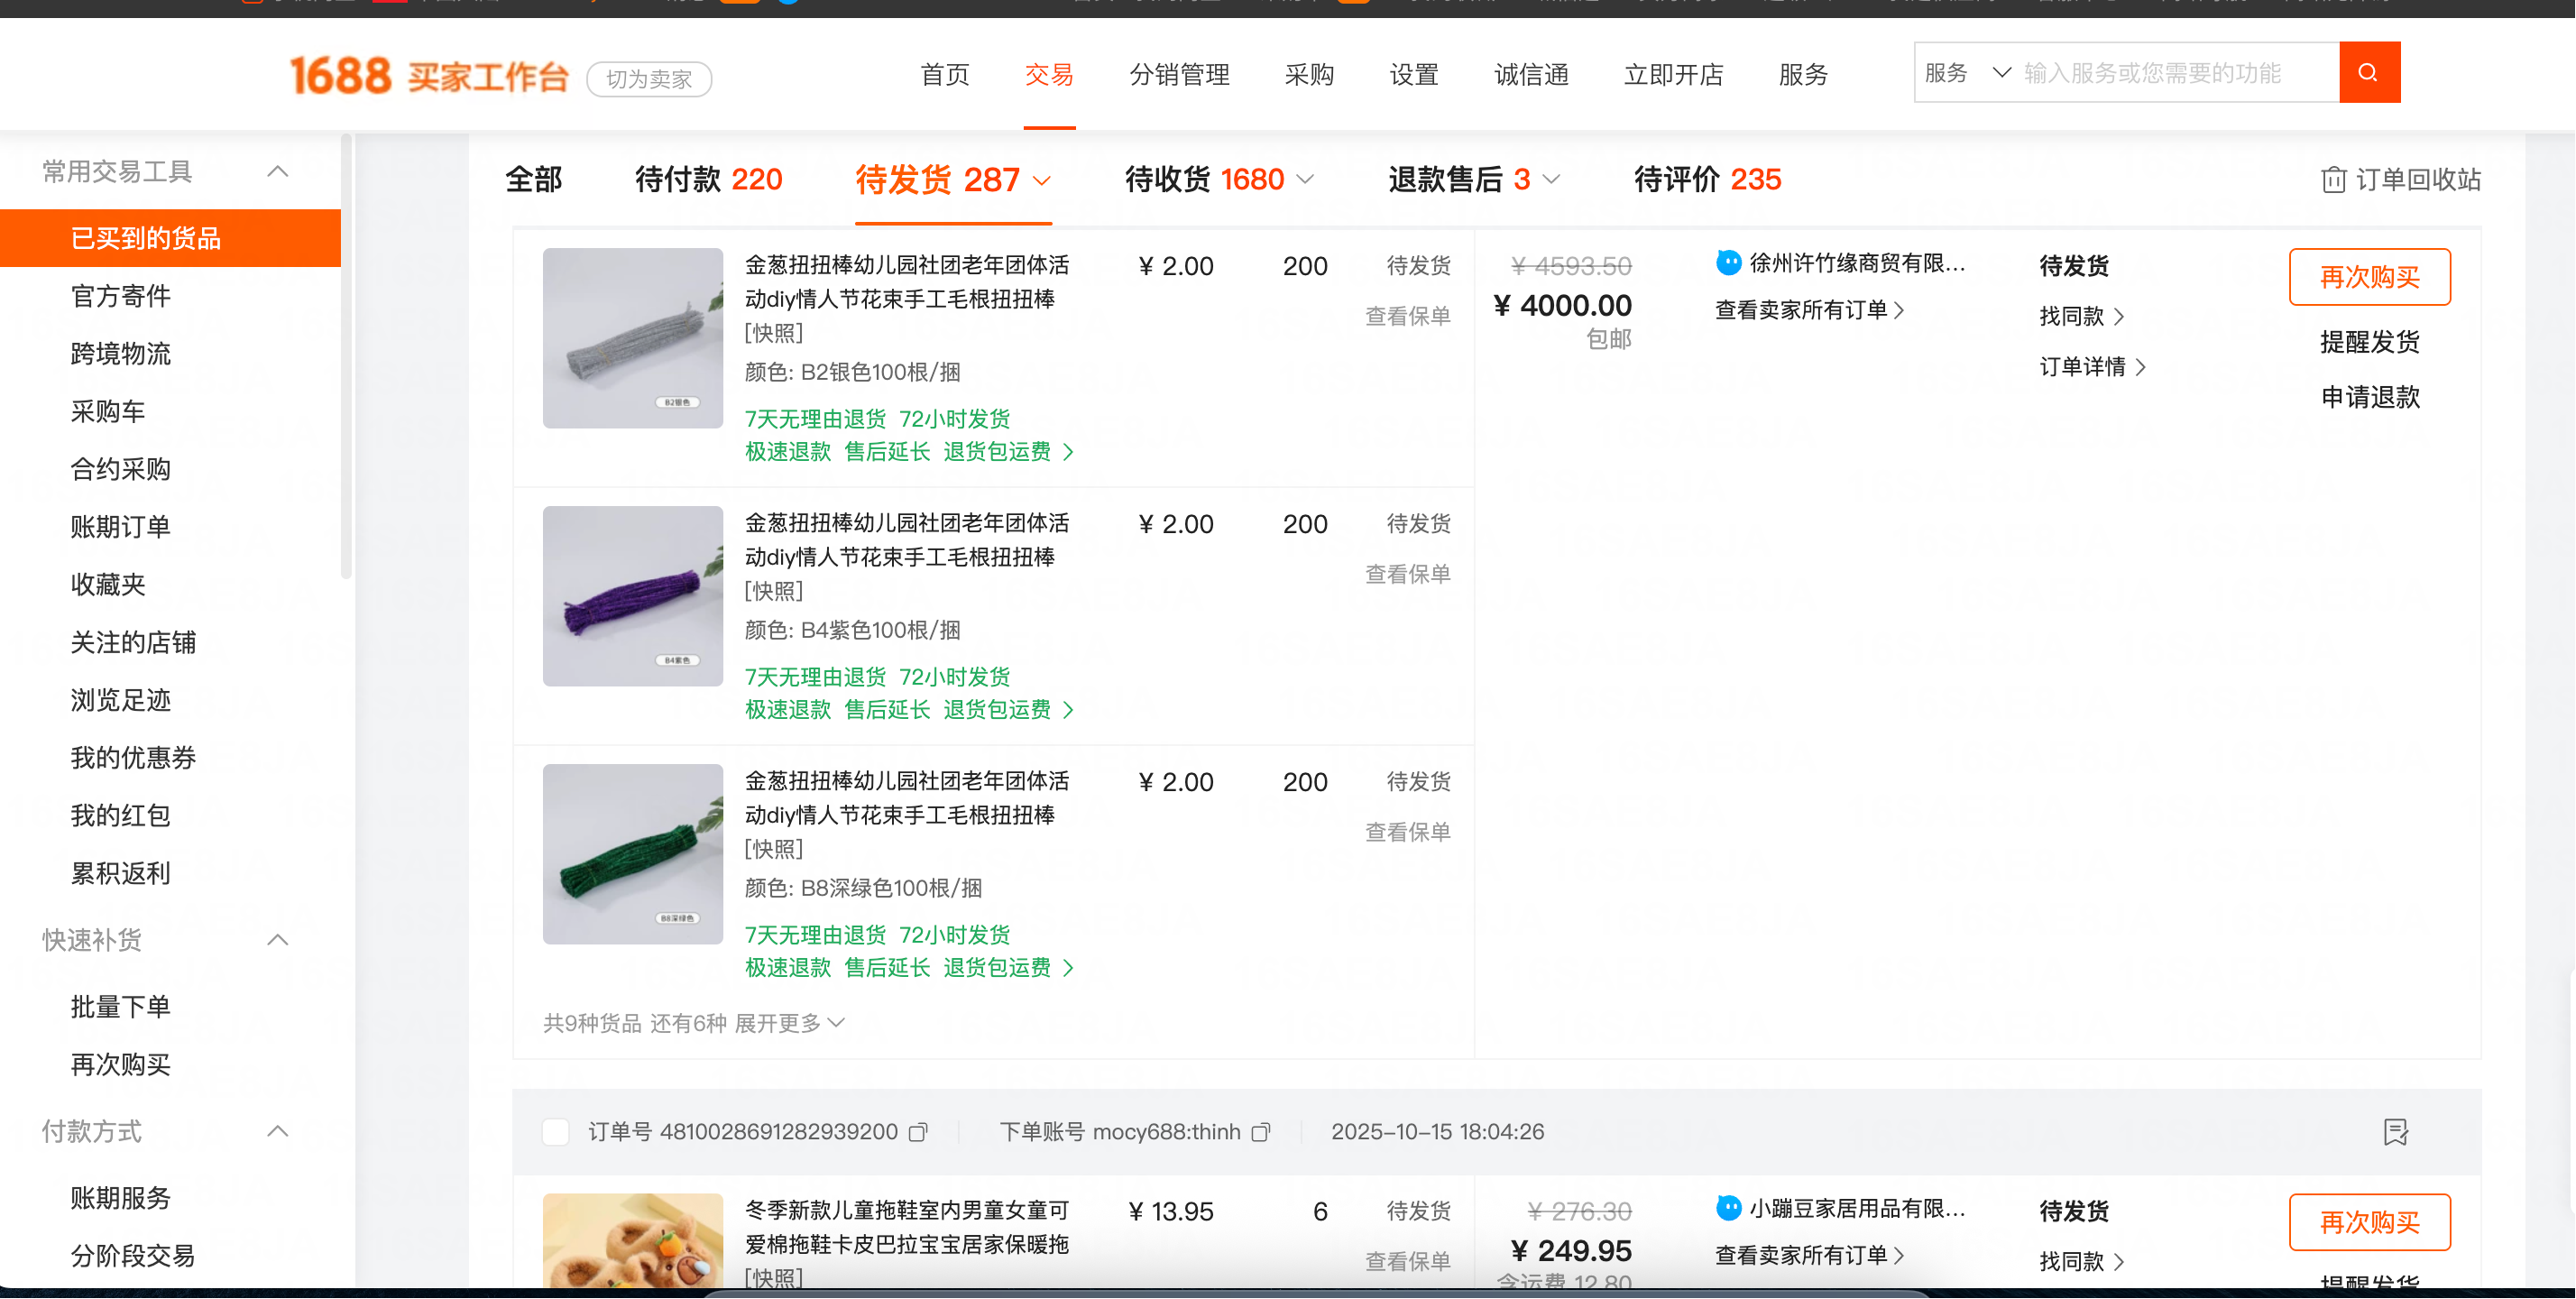Open 订单详情 for the pending shipment order
2576x1299 pixels.
2086,367
